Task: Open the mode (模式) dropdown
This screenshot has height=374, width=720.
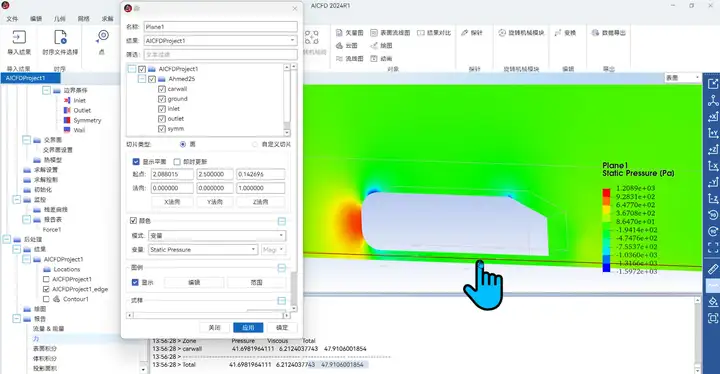Action: (x=217, y=236)
